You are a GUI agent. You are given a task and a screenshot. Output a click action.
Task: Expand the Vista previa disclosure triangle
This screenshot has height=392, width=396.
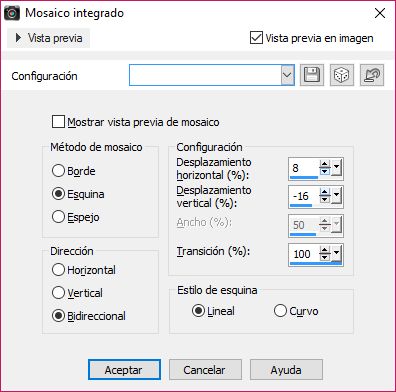point(18,38)
